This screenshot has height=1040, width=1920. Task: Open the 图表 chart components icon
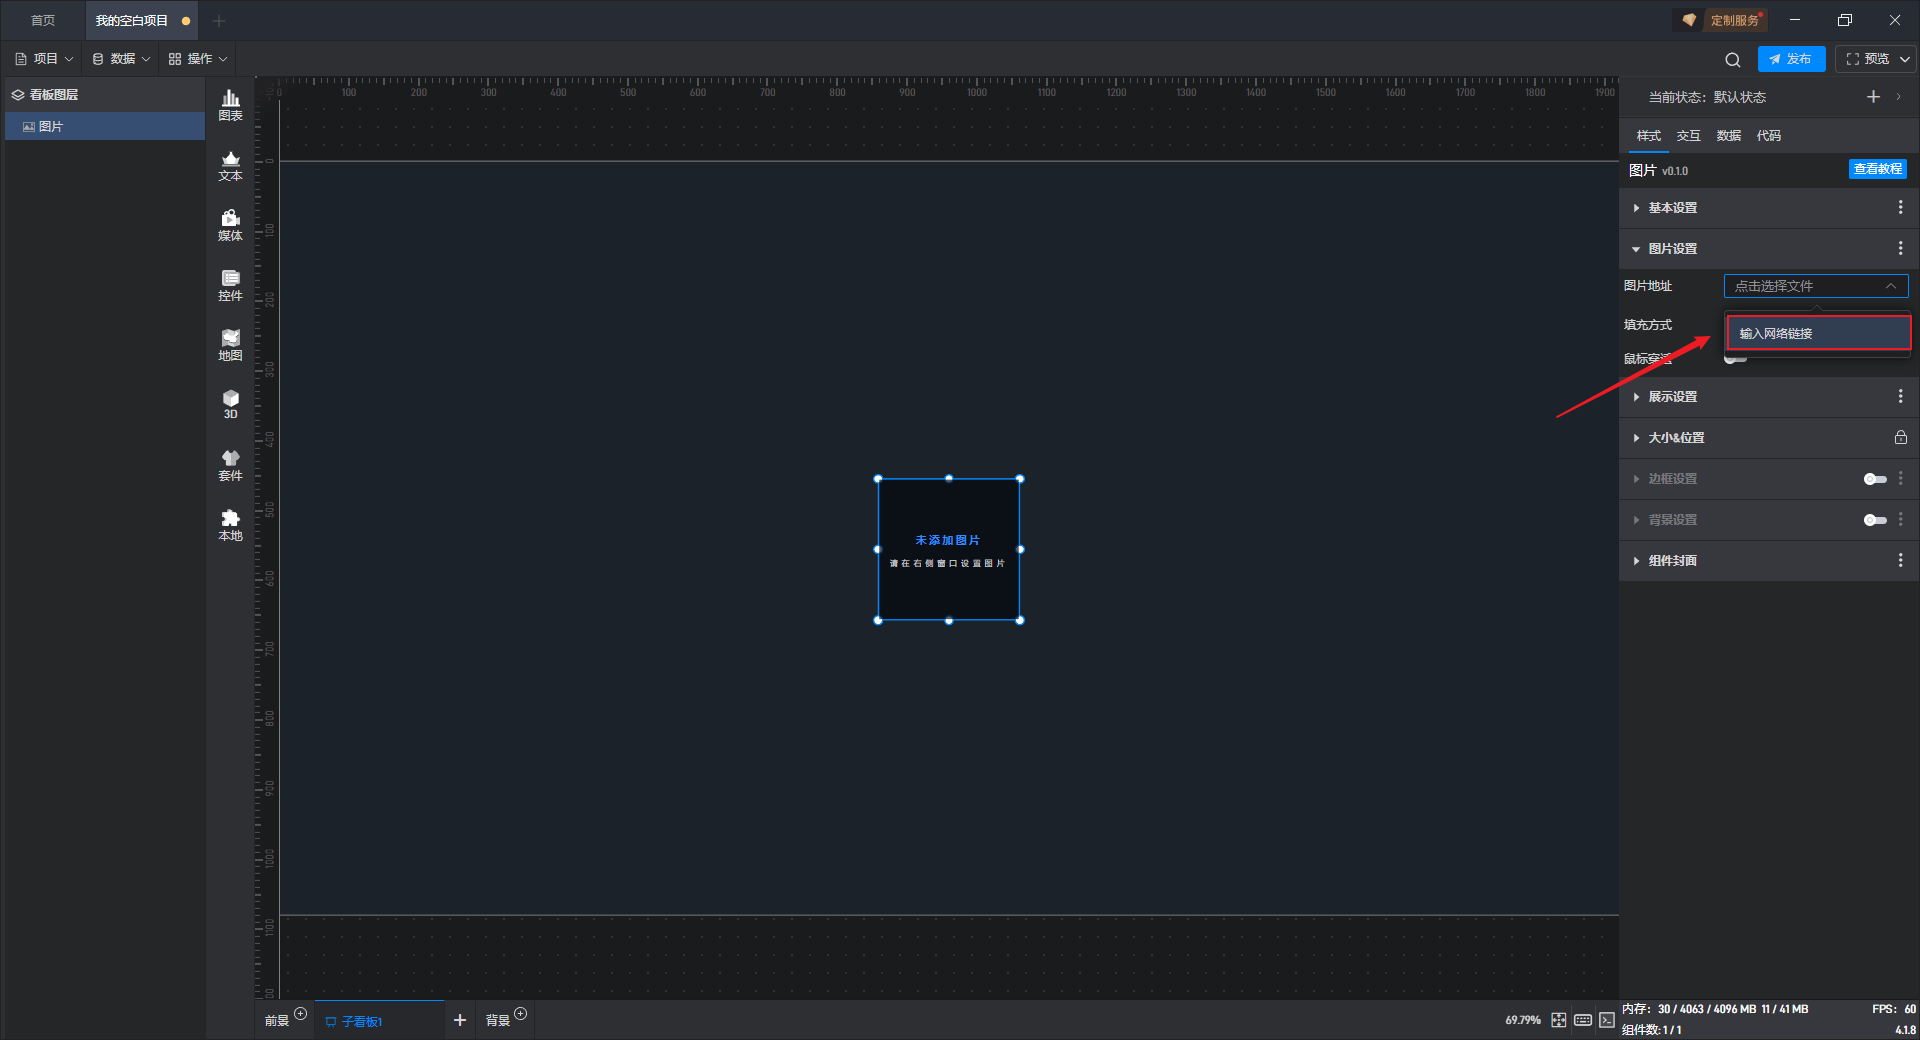point(230,105)
